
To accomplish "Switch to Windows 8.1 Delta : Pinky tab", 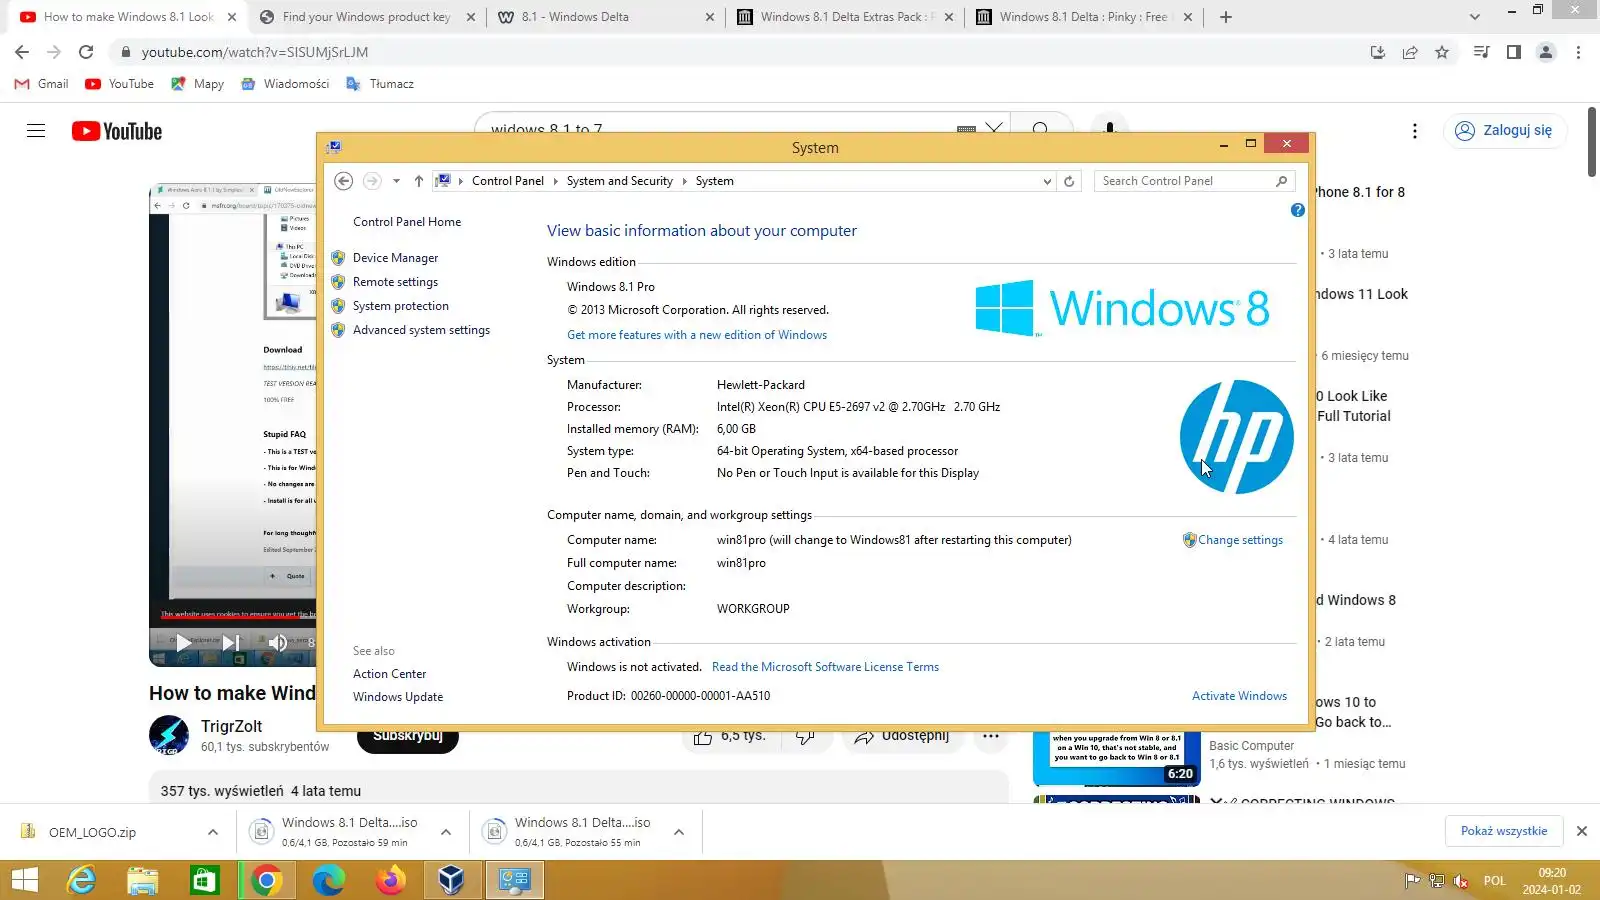I will pyautogui.click(x=1085, y=17).
